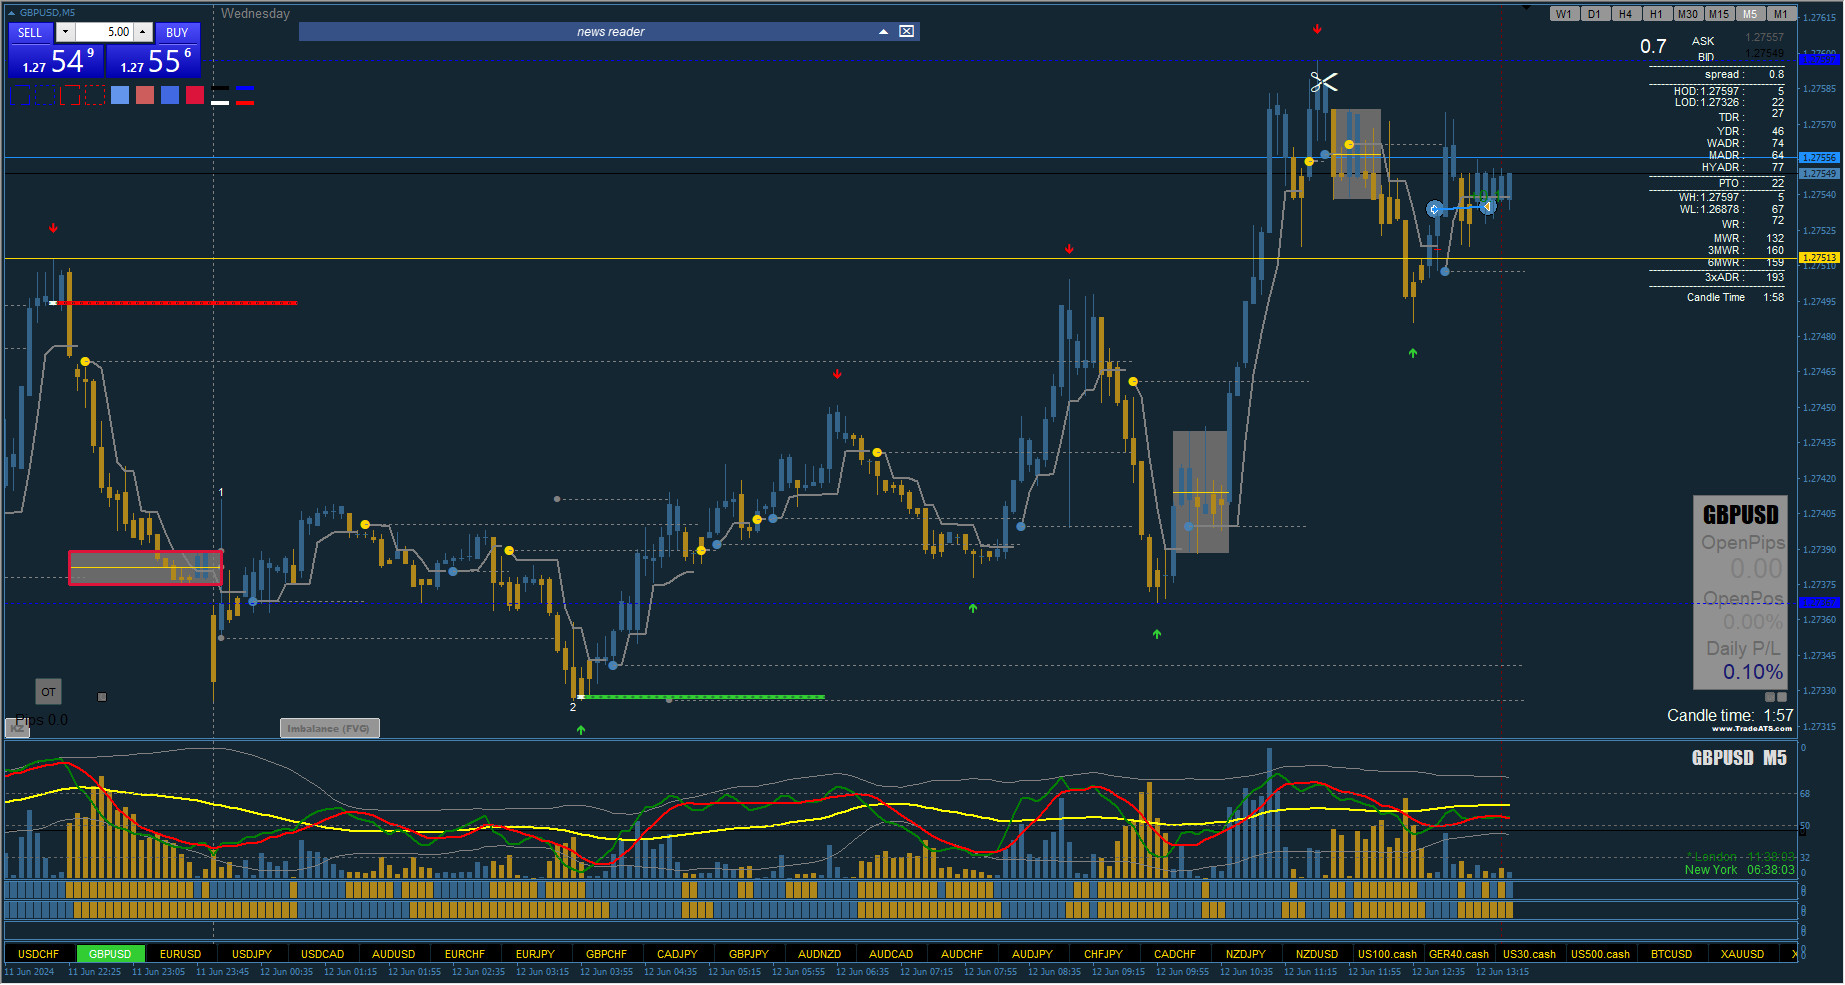
Task: Pick the blue and red line tool
Action: tap(245, 95)
